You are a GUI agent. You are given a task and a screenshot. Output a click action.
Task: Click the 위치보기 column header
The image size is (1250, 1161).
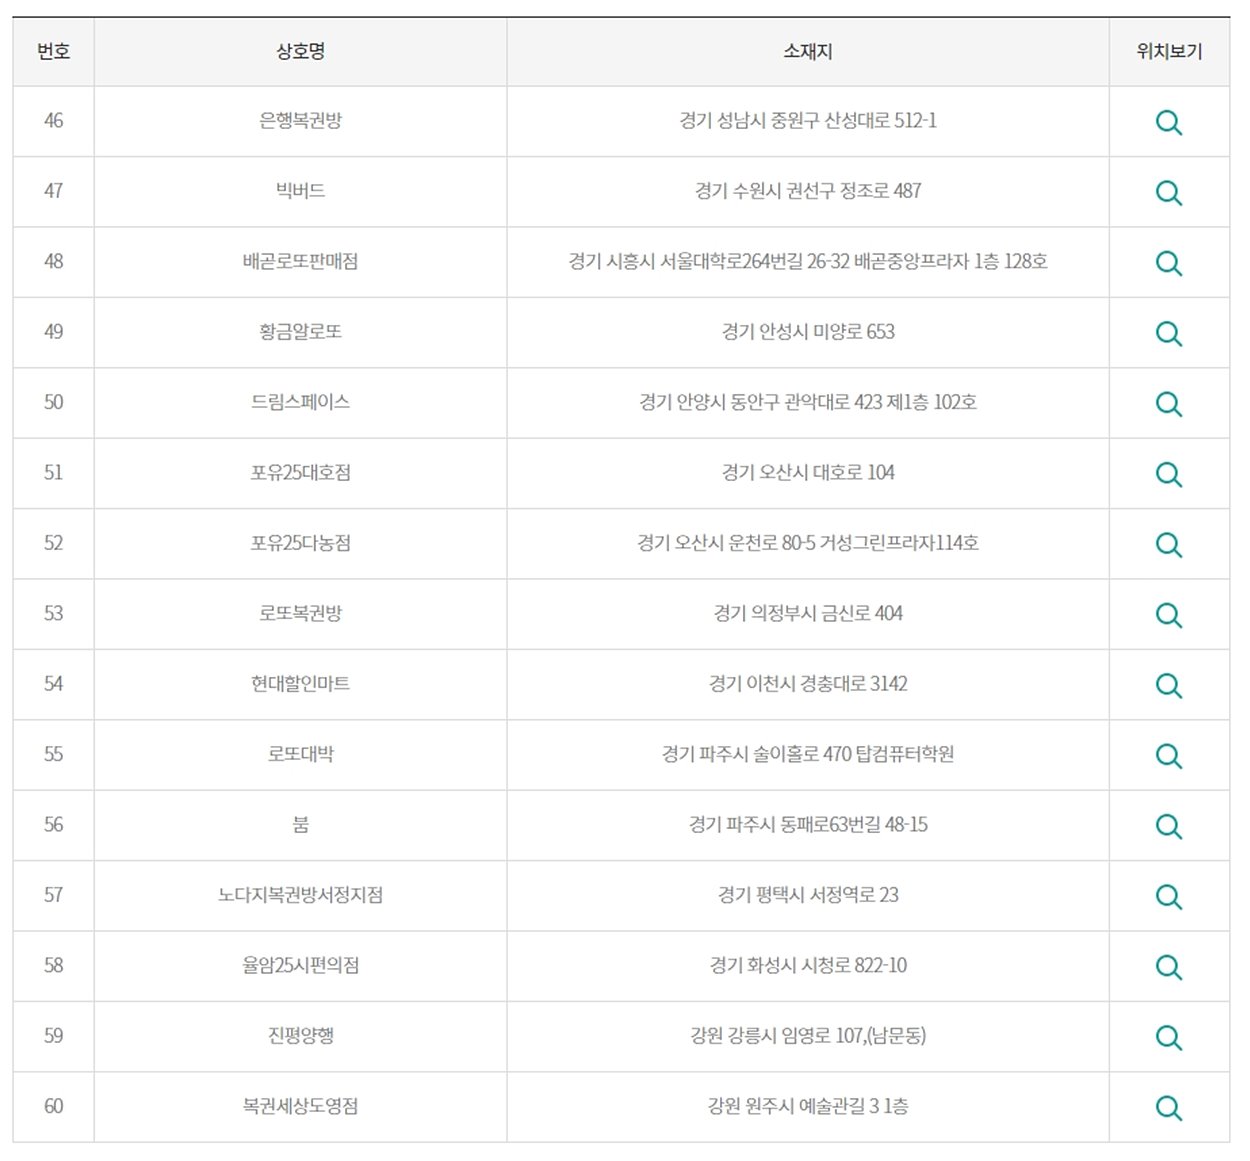[1169, 51]
